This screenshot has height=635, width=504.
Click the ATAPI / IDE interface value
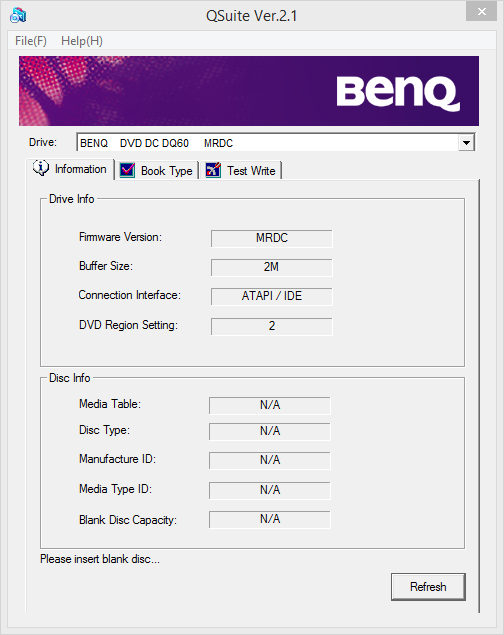pyautogui.click(x=272, y=296)
